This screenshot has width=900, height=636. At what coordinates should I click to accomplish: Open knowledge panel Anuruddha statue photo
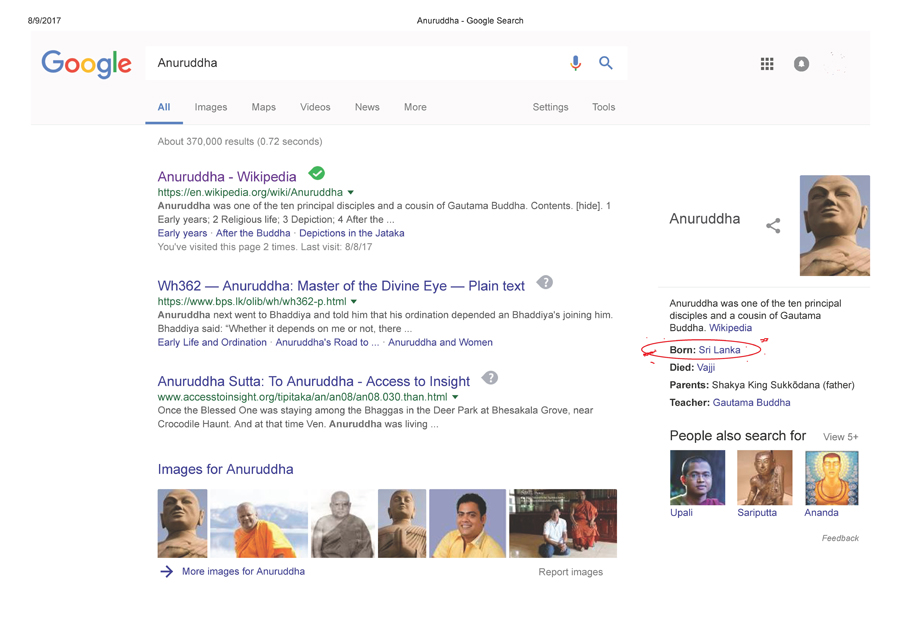click(x=835, y=226)
